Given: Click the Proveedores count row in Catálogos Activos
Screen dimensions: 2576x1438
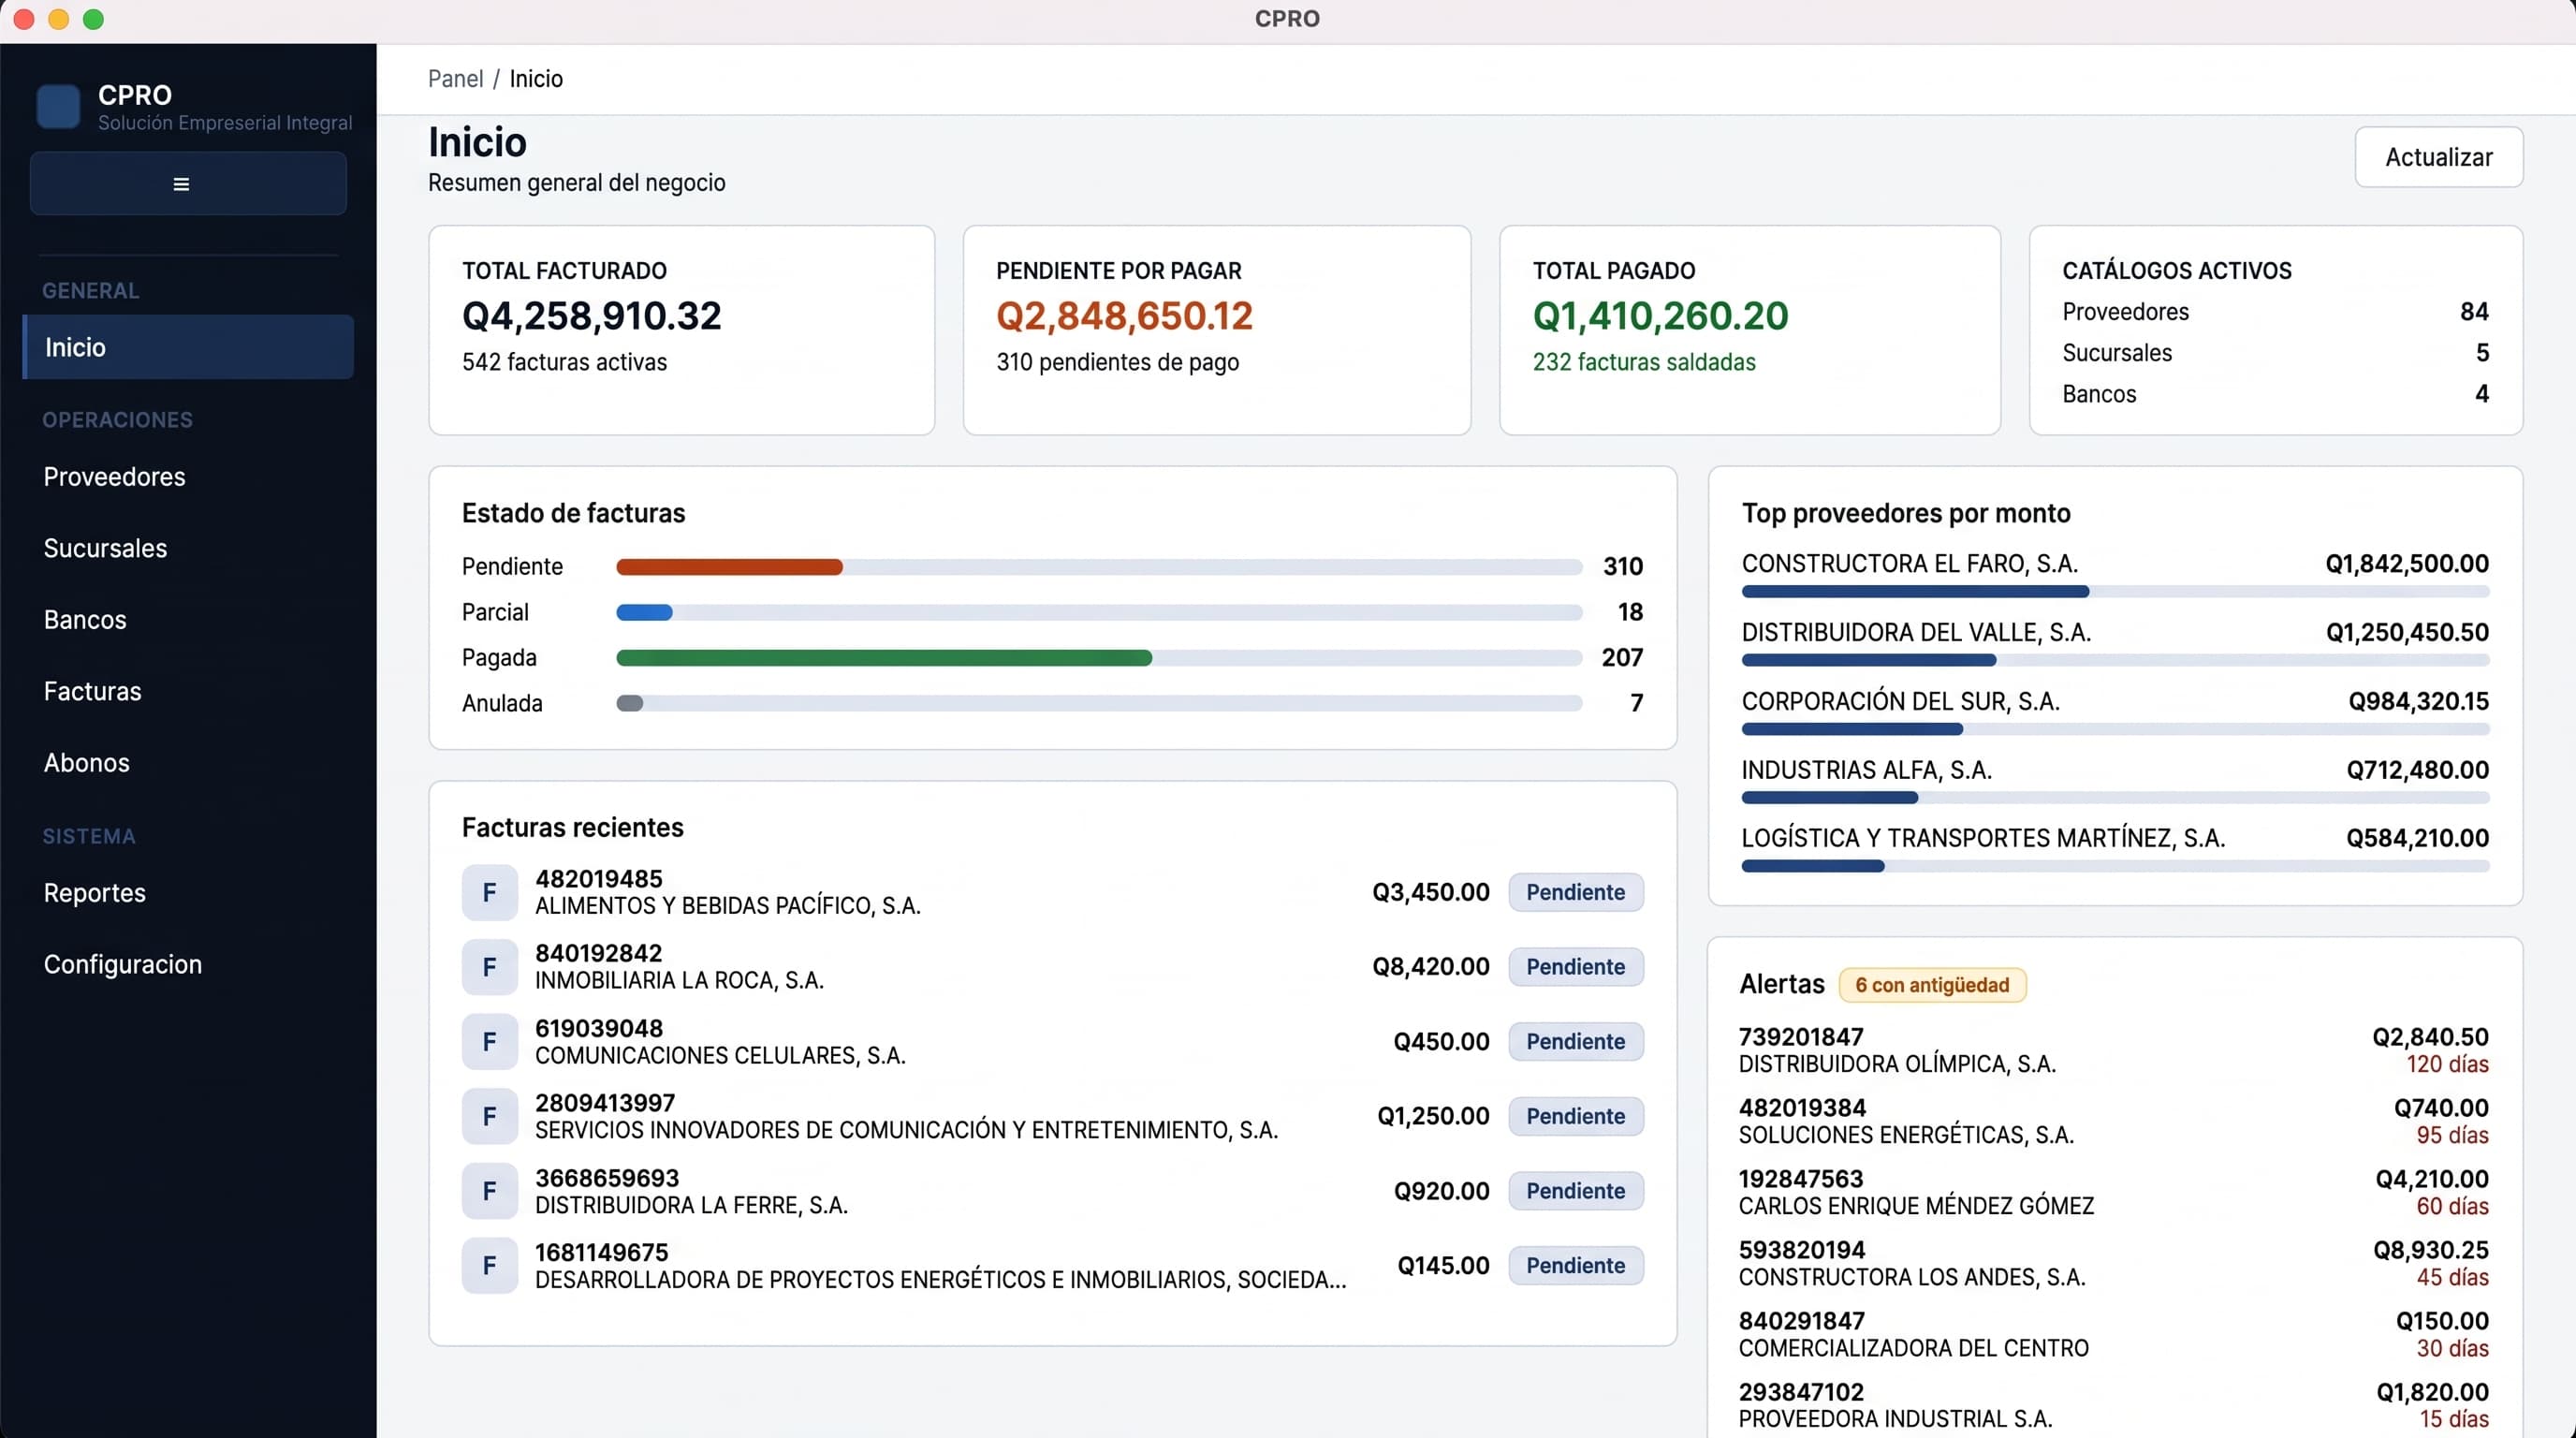Looking at the screenshot, I should click(x=2275, y=312).
